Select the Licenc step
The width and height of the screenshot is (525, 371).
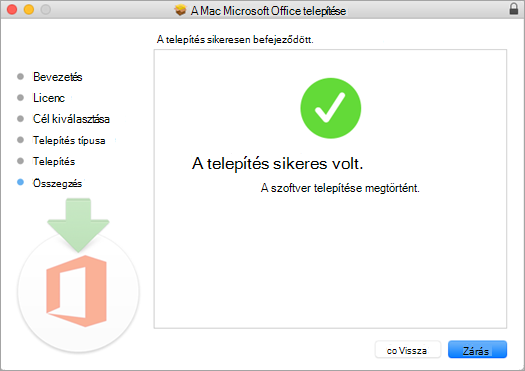pyautogui.click(x=49, y=98)
